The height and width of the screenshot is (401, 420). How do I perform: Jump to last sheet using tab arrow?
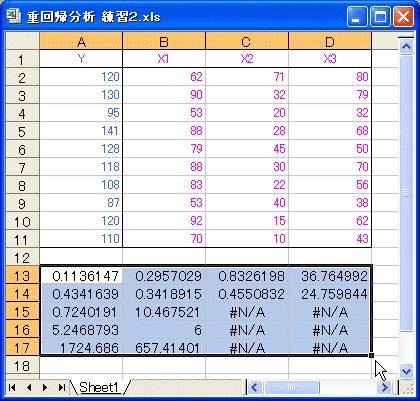pos(62,387)
